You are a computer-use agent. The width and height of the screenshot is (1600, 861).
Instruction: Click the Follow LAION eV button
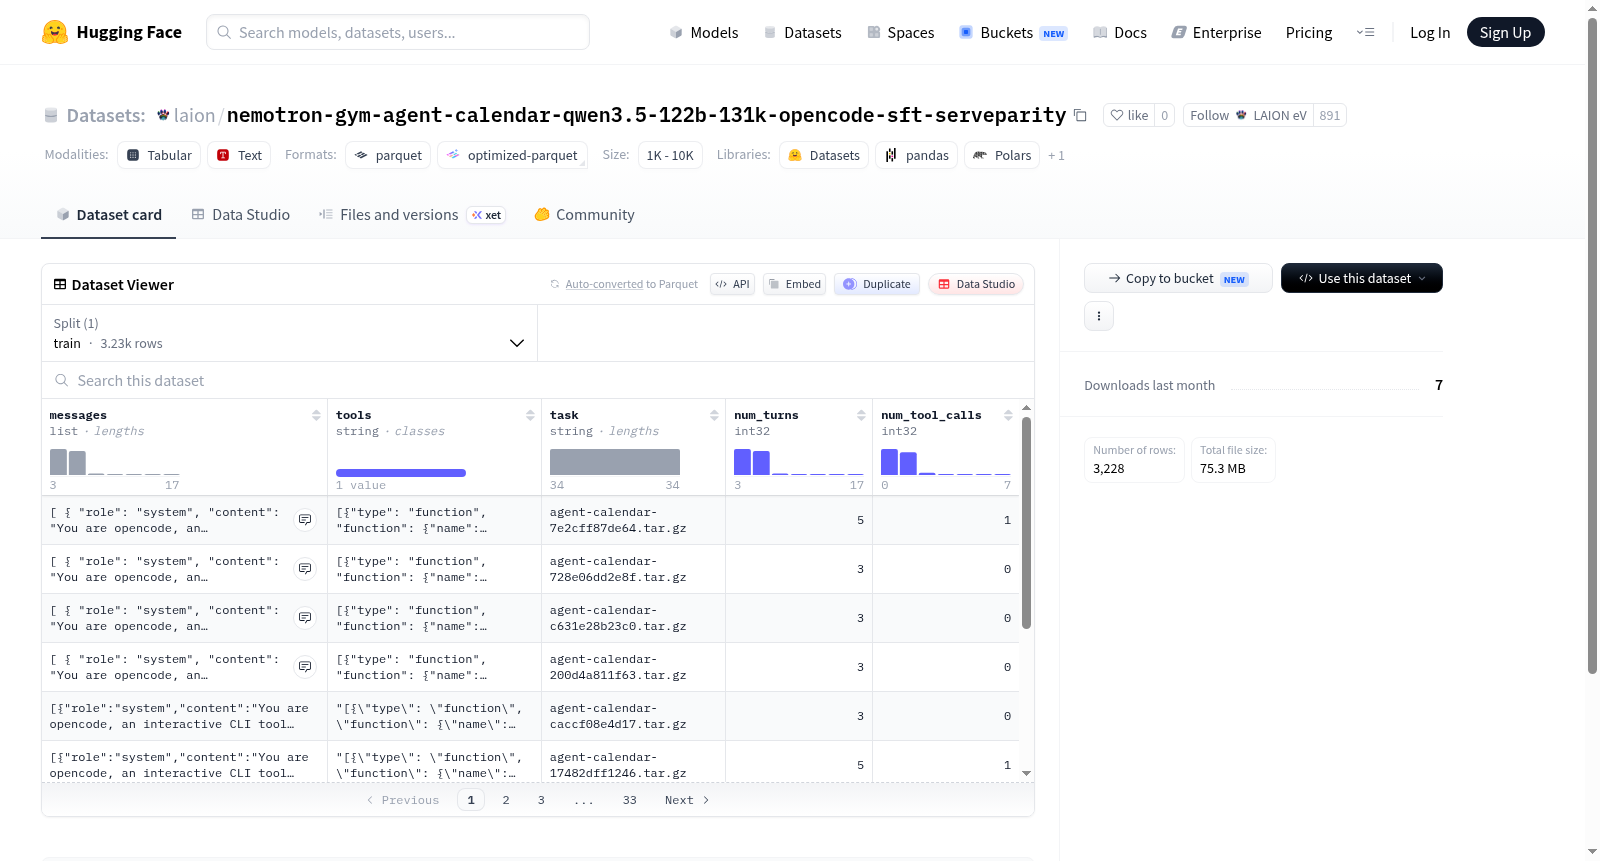tap(1248, 115)
